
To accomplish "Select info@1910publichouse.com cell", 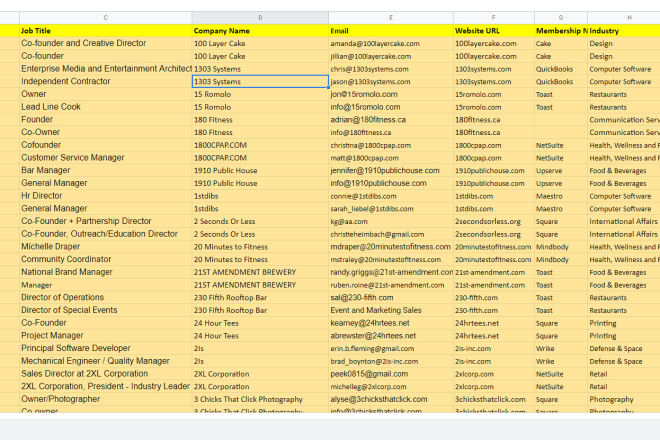I will pyautogui.click(x=391, y=183).
